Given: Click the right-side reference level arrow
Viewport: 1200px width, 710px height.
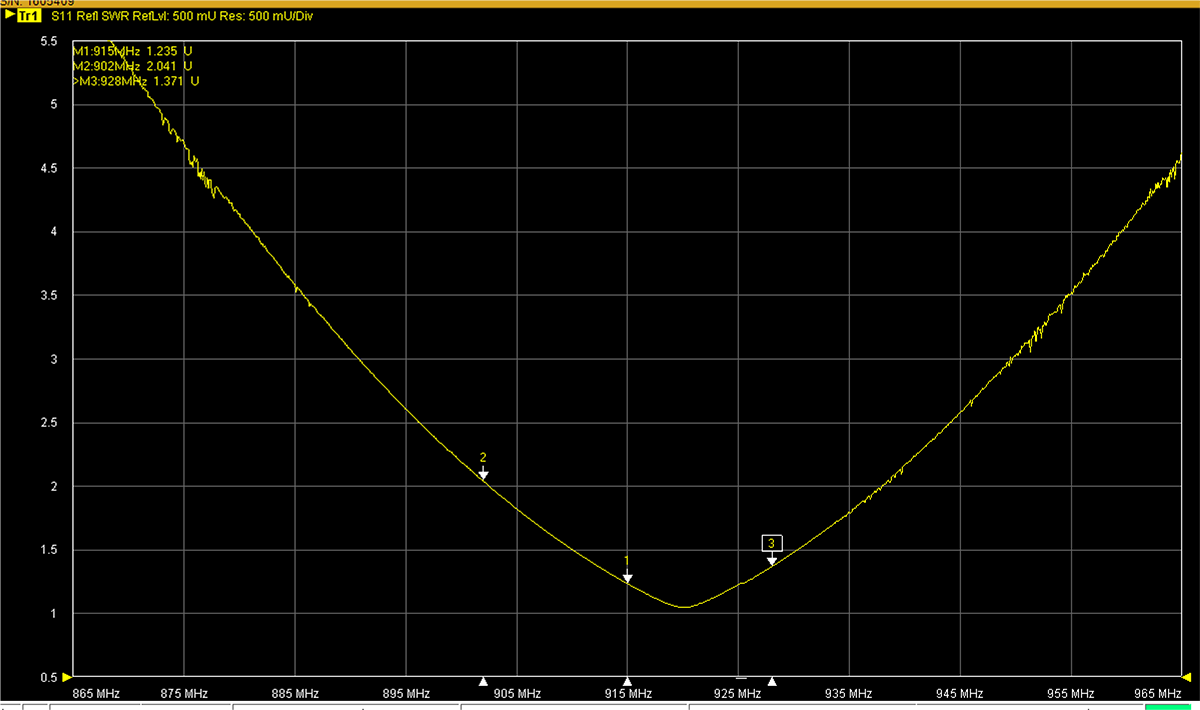Looking at the screenshot, I should click(1186, 677).
